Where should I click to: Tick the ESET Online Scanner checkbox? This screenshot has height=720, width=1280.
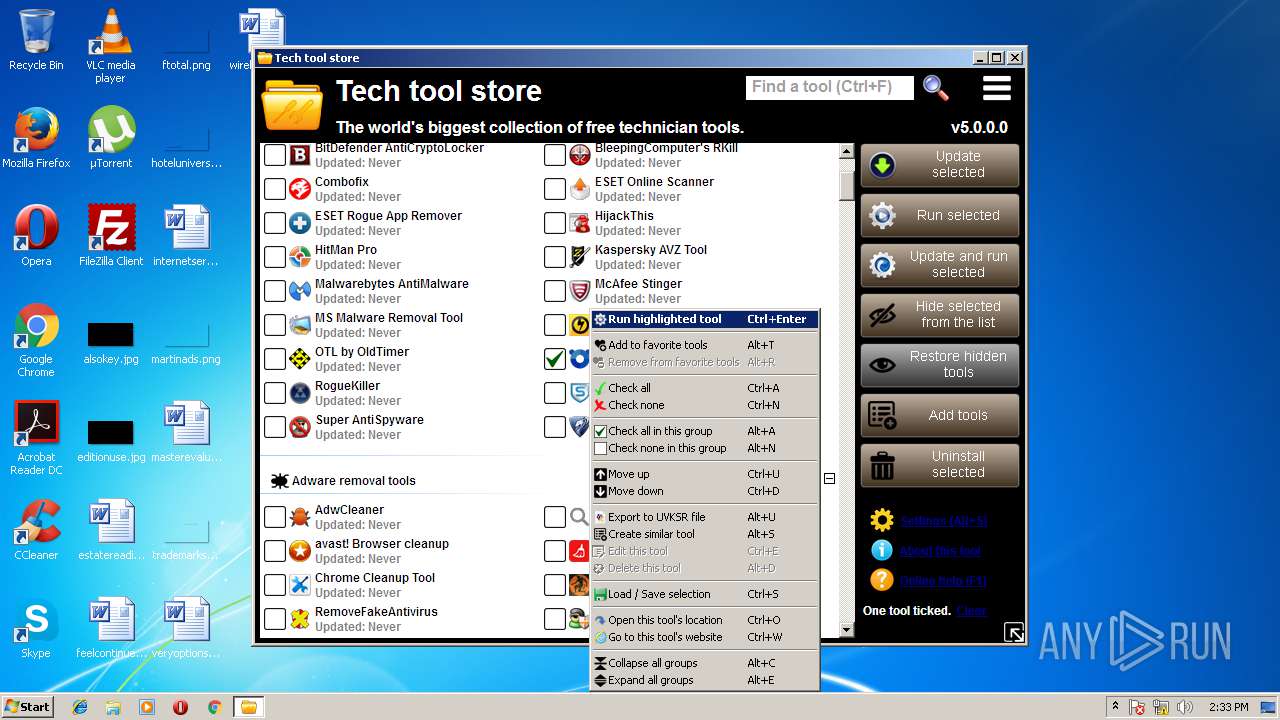(x=555, y=189)
